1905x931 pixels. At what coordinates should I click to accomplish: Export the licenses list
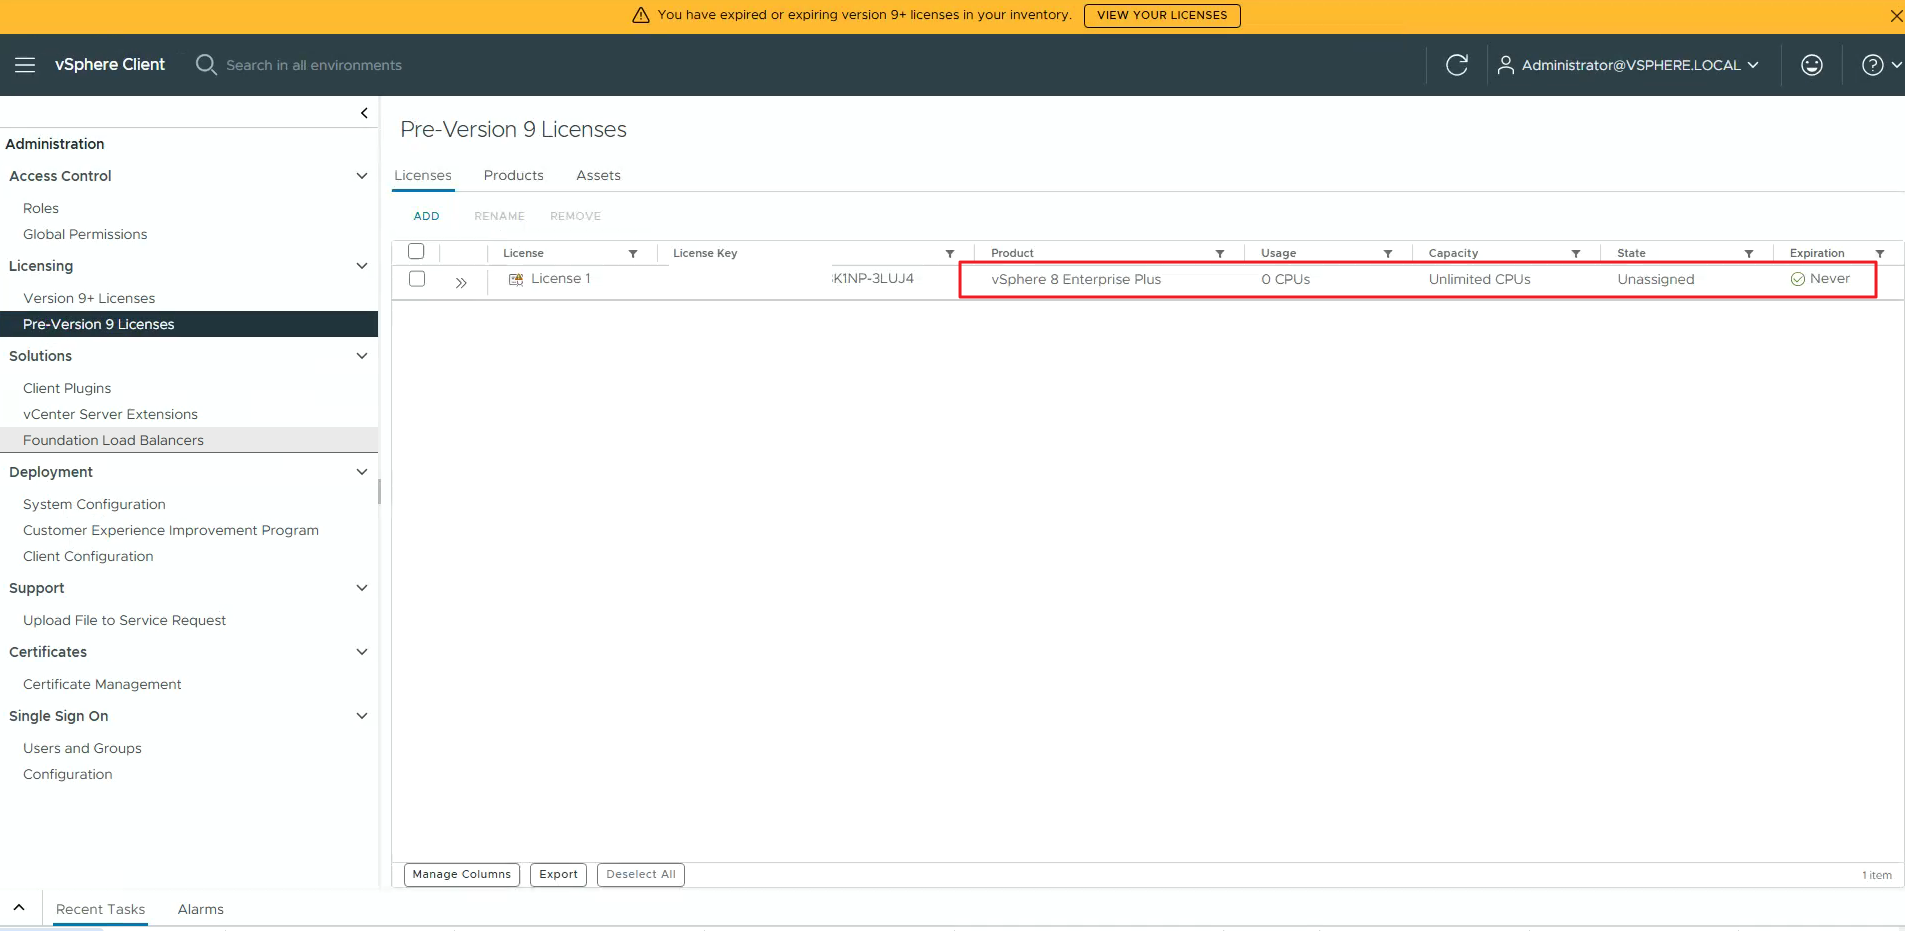pos(559,874)
